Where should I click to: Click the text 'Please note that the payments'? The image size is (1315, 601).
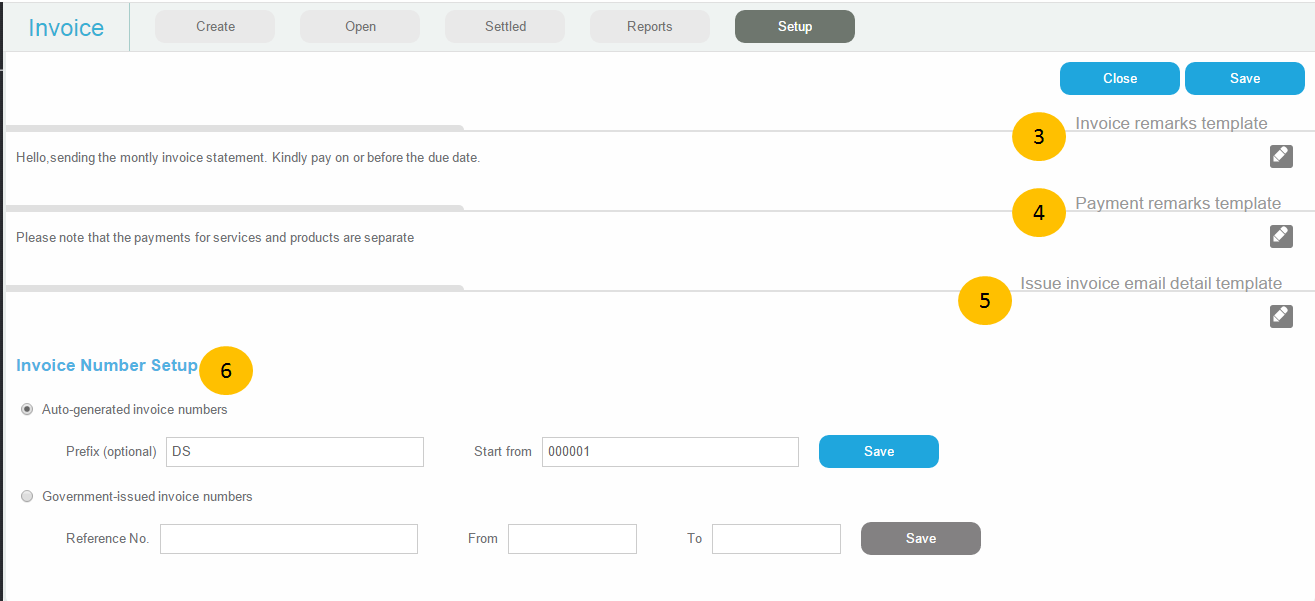[215, 238]
